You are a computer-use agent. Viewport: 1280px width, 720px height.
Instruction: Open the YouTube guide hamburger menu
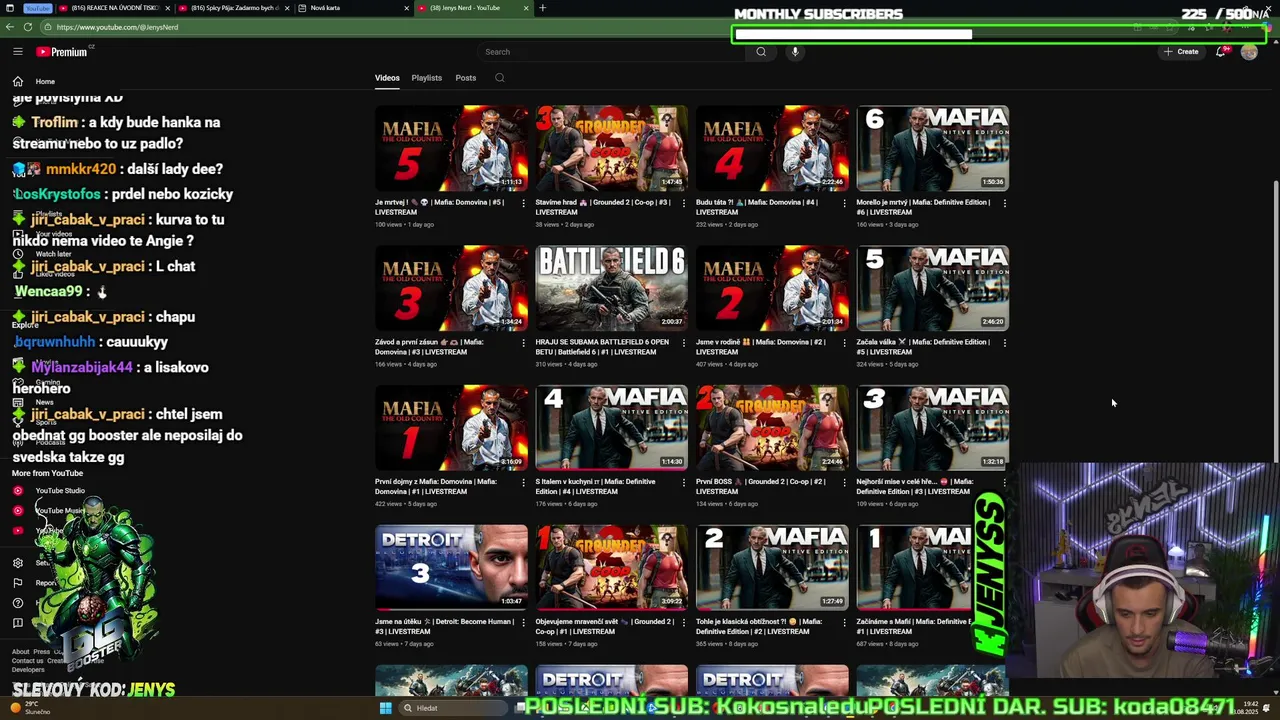click(18, 51)
